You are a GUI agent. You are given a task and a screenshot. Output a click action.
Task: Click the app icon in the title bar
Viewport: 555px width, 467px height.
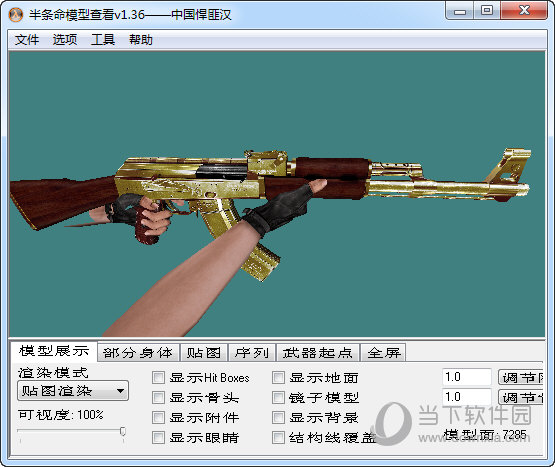coord(16,15)
